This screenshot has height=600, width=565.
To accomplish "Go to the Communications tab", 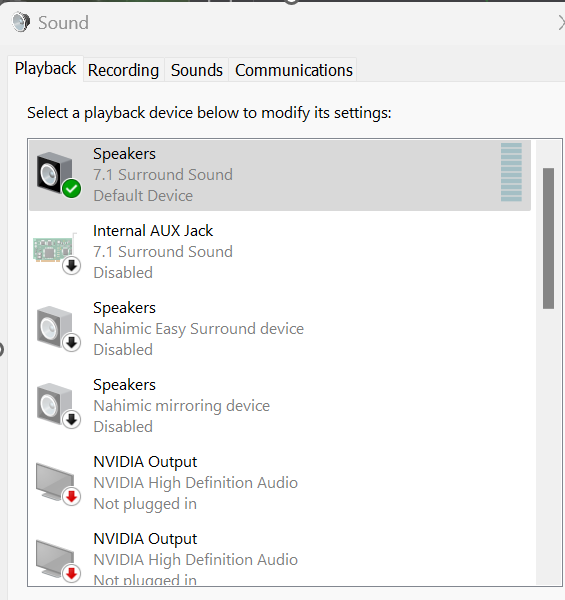I will click(294, 70).
